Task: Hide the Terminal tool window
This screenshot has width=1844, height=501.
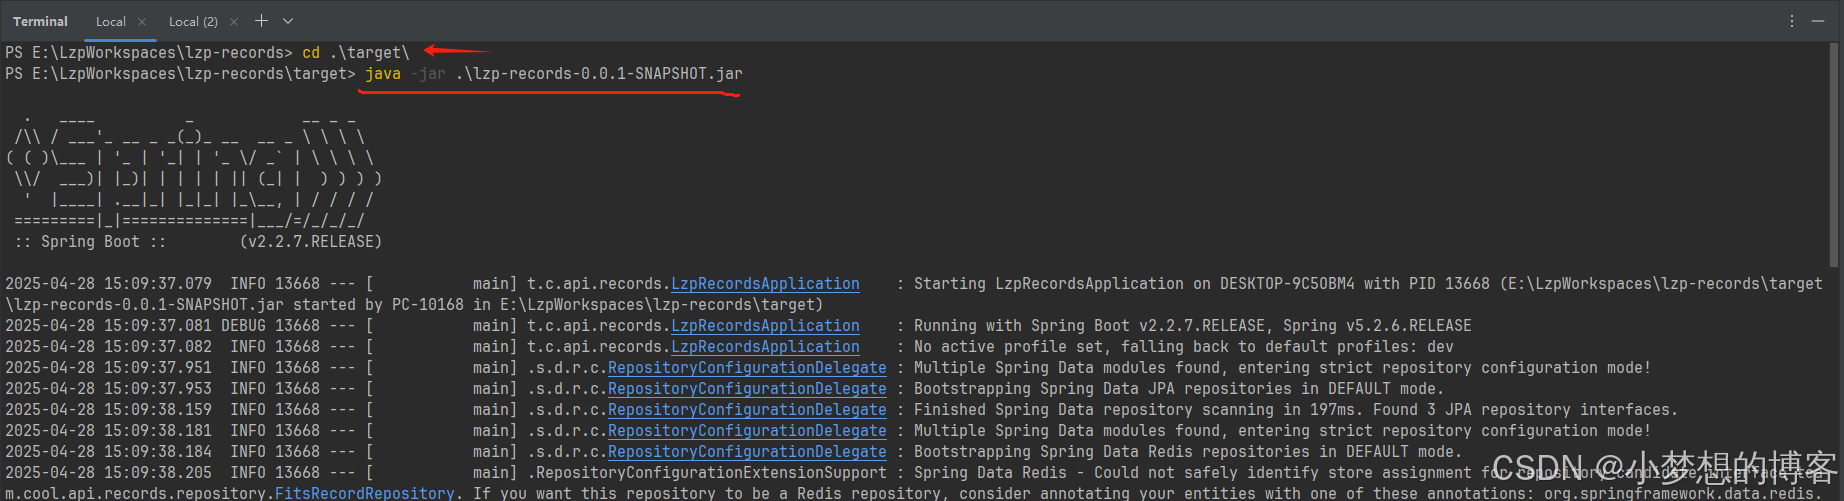Action: 1818,21
